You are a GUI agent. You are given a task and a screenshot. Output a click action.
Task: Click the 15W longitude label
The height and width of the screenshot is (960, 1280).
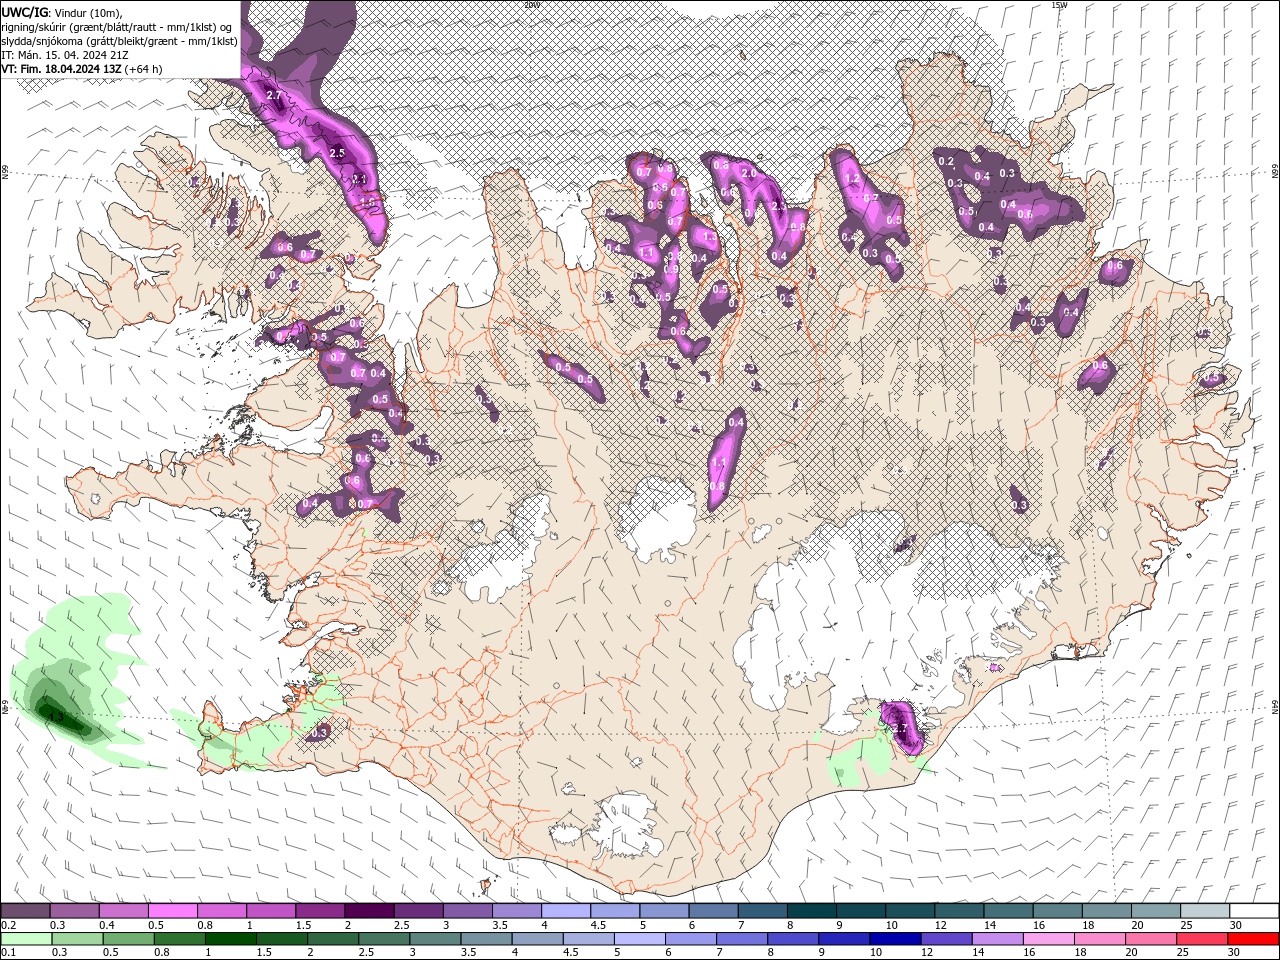[x=1059, y=5]
